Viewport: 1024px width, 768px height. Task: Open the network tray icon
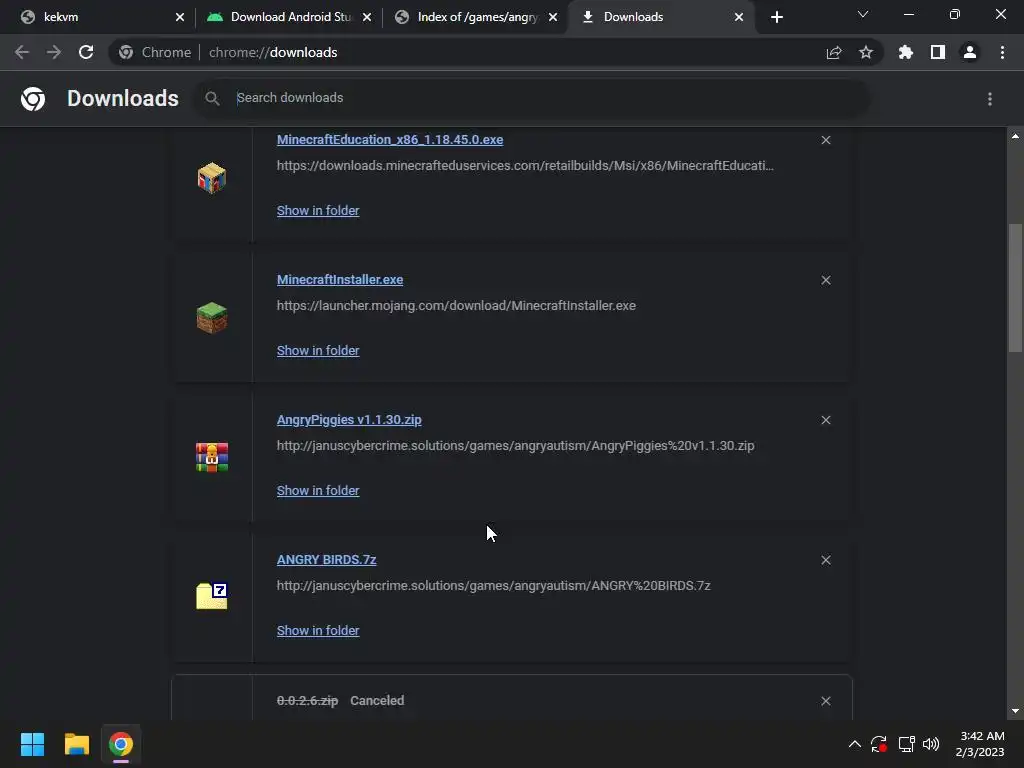tap(906, 744)
